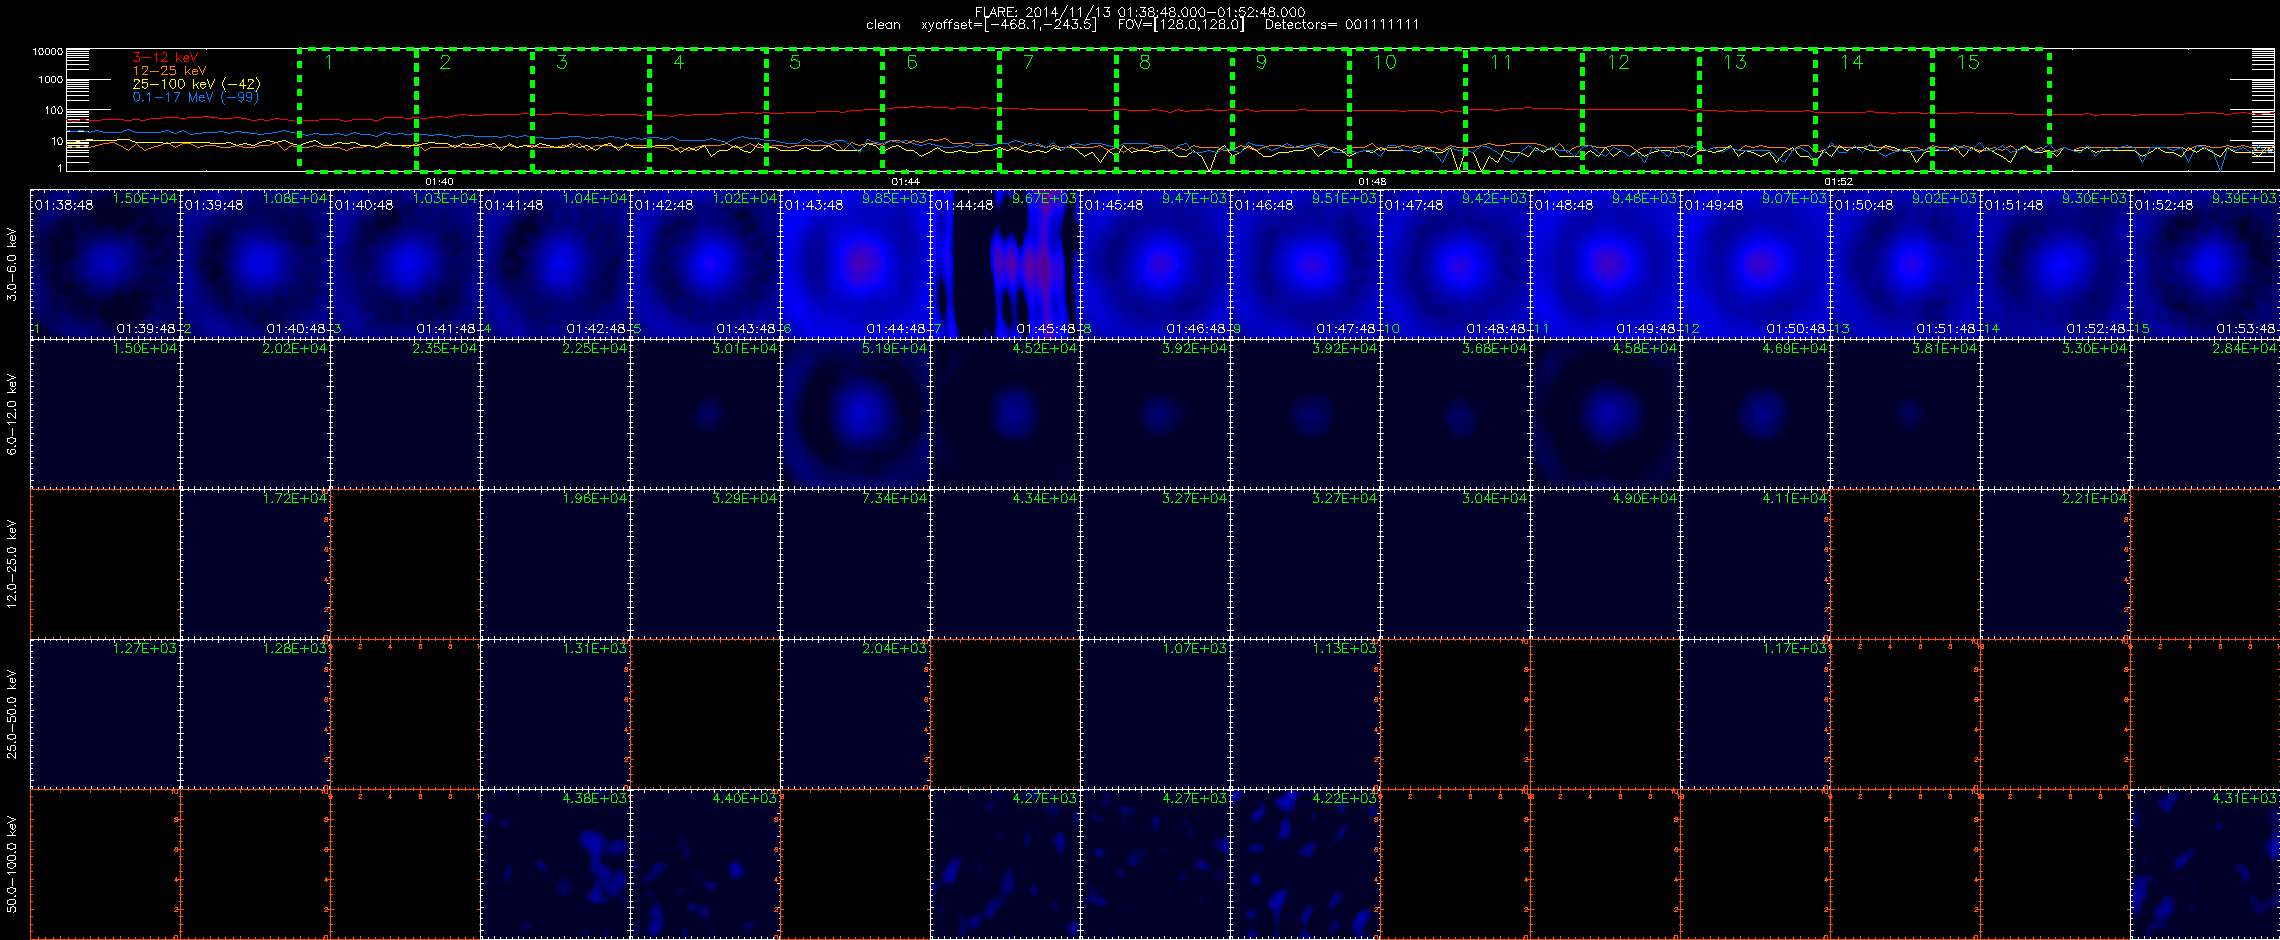Open the 6-12 keV image labeled 4.58E+04
Viewport: 2280px width, 940px height.
pyautogui.click(x=1605, y=414)
